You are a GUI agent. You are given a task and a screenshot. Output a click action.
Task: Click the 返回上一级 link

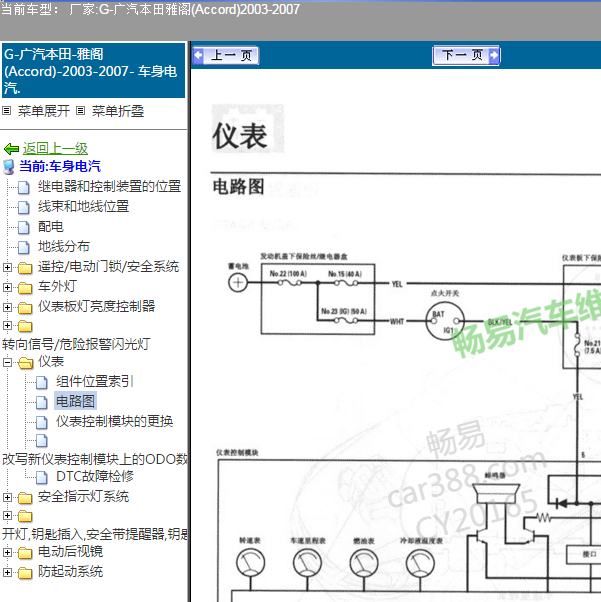pos(55,149)
